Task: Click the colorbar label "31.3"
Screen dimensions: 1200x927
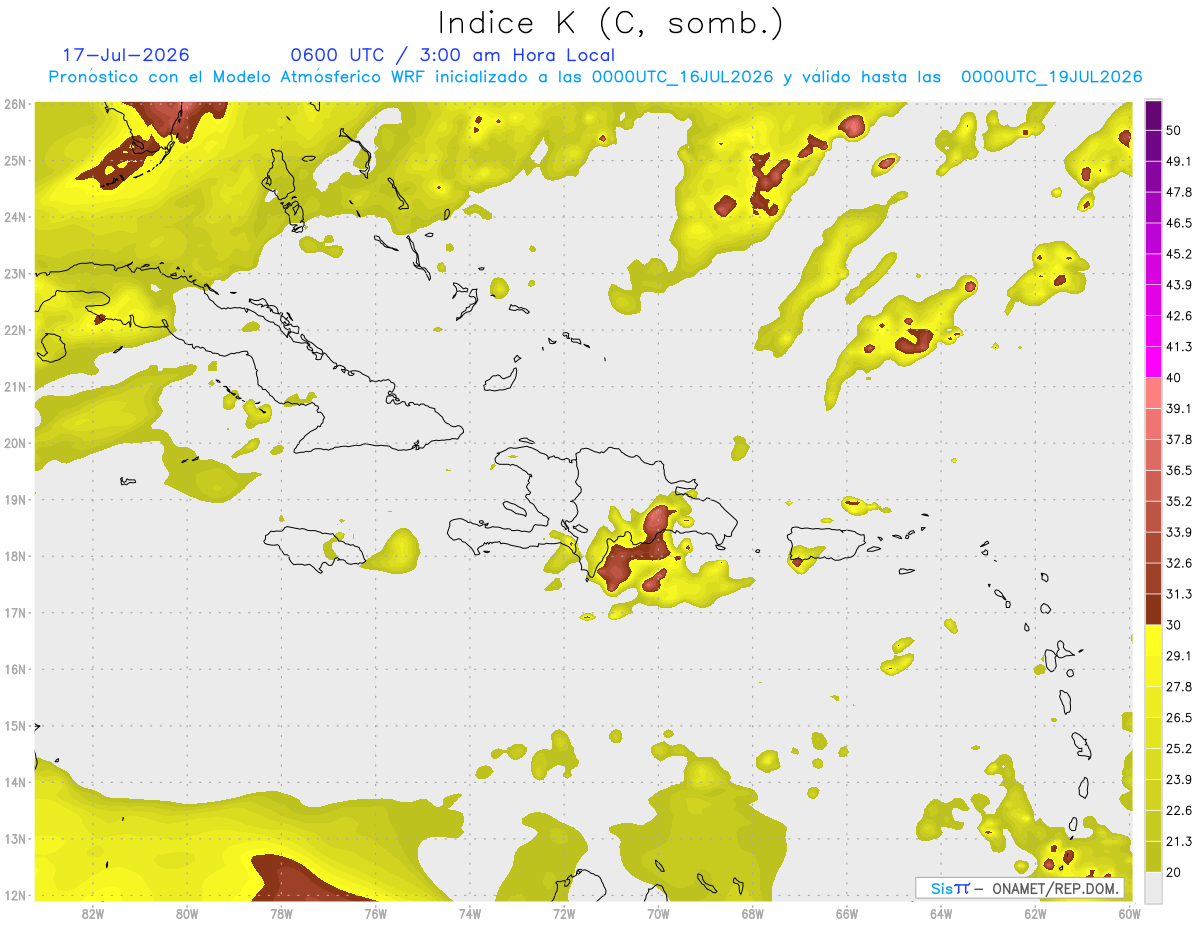Action: [x=1178, y=594]
